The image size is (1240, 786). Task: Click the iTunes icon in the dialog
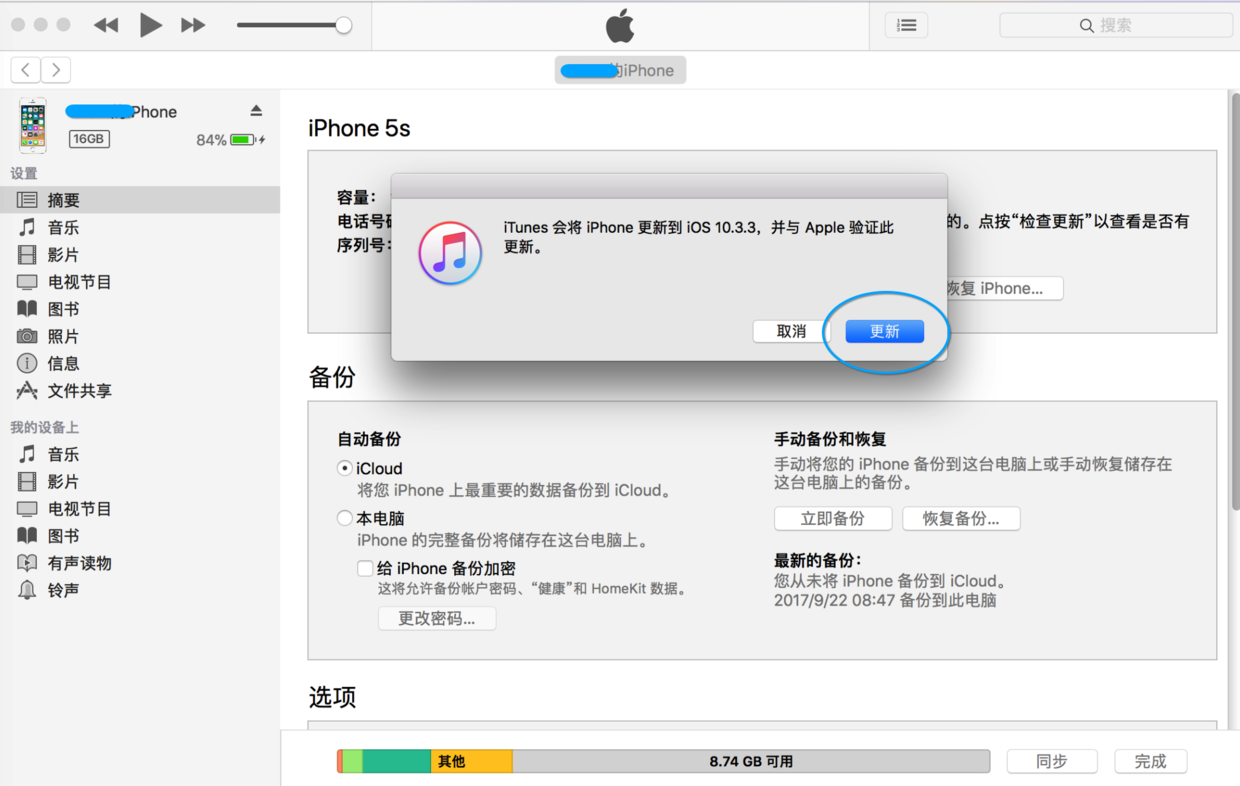click(450, 253)
